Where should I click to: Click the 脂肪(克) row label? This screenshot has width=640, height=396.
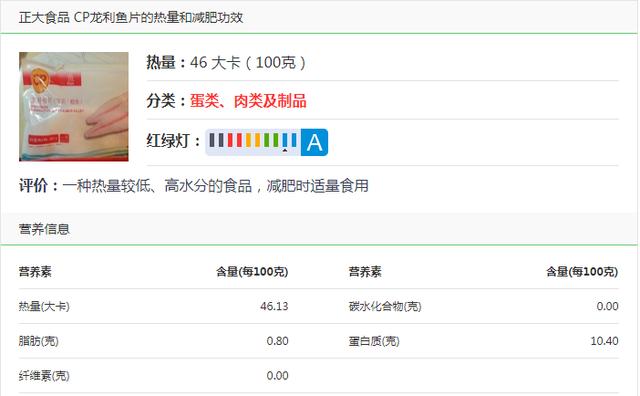point(38,341)
